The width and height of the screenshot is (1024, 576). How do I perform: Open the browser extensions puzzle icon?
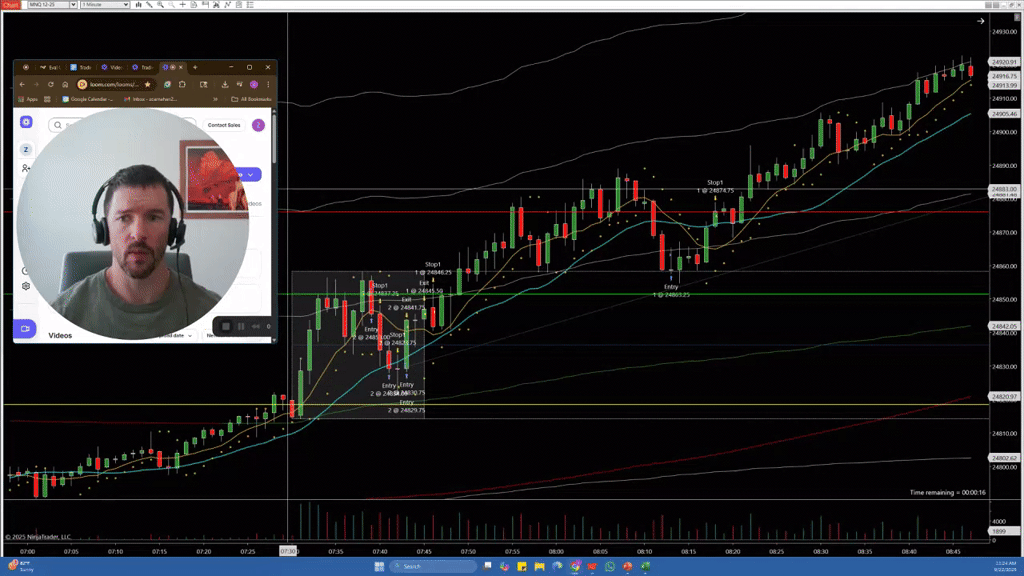coord(182,84)
